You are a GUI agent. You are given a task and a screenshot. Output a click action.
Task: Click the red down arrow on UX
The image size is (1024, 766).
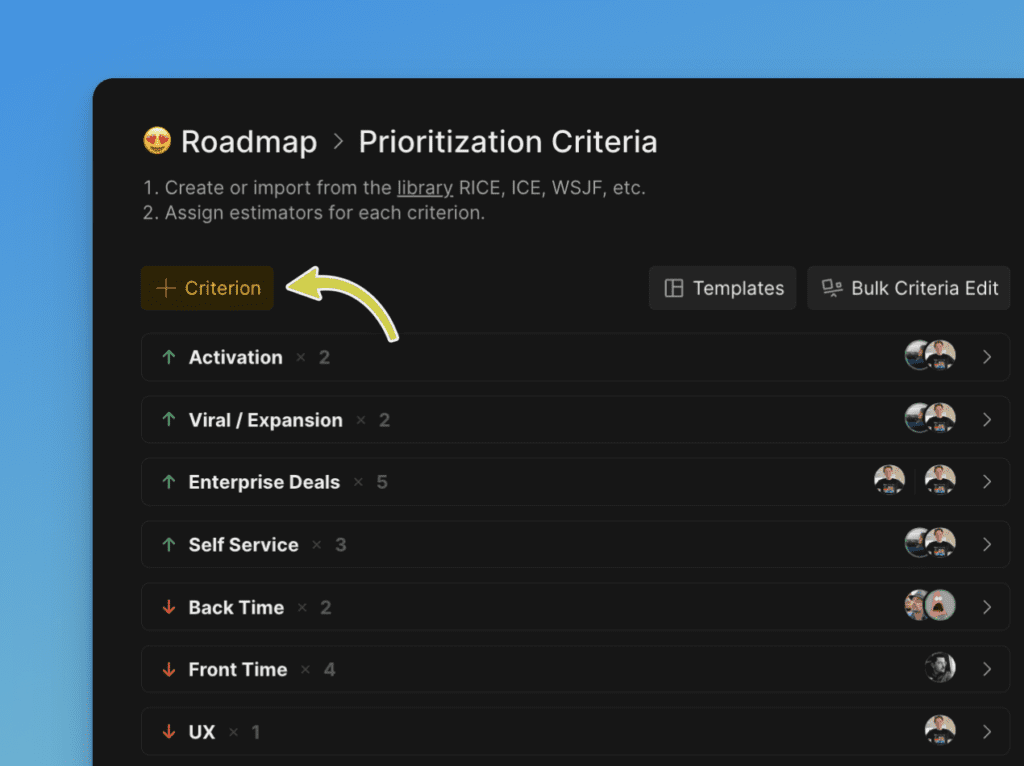[x=168, y=732]
